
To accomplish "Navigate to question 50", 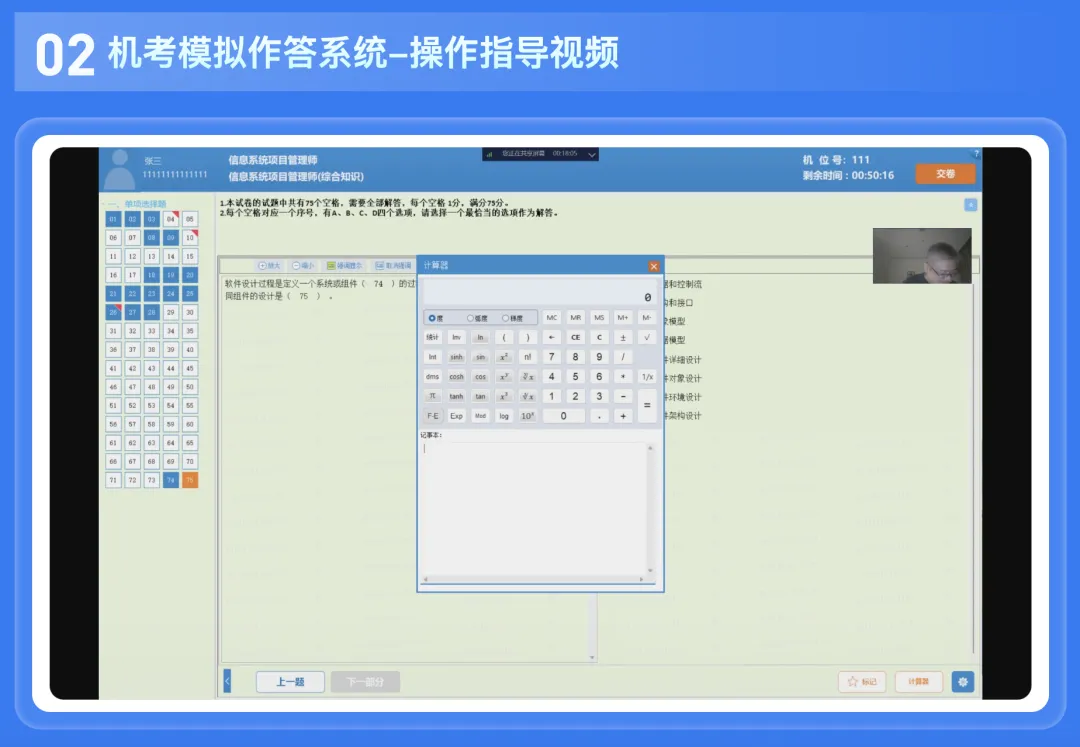I will tap(190, 387).
